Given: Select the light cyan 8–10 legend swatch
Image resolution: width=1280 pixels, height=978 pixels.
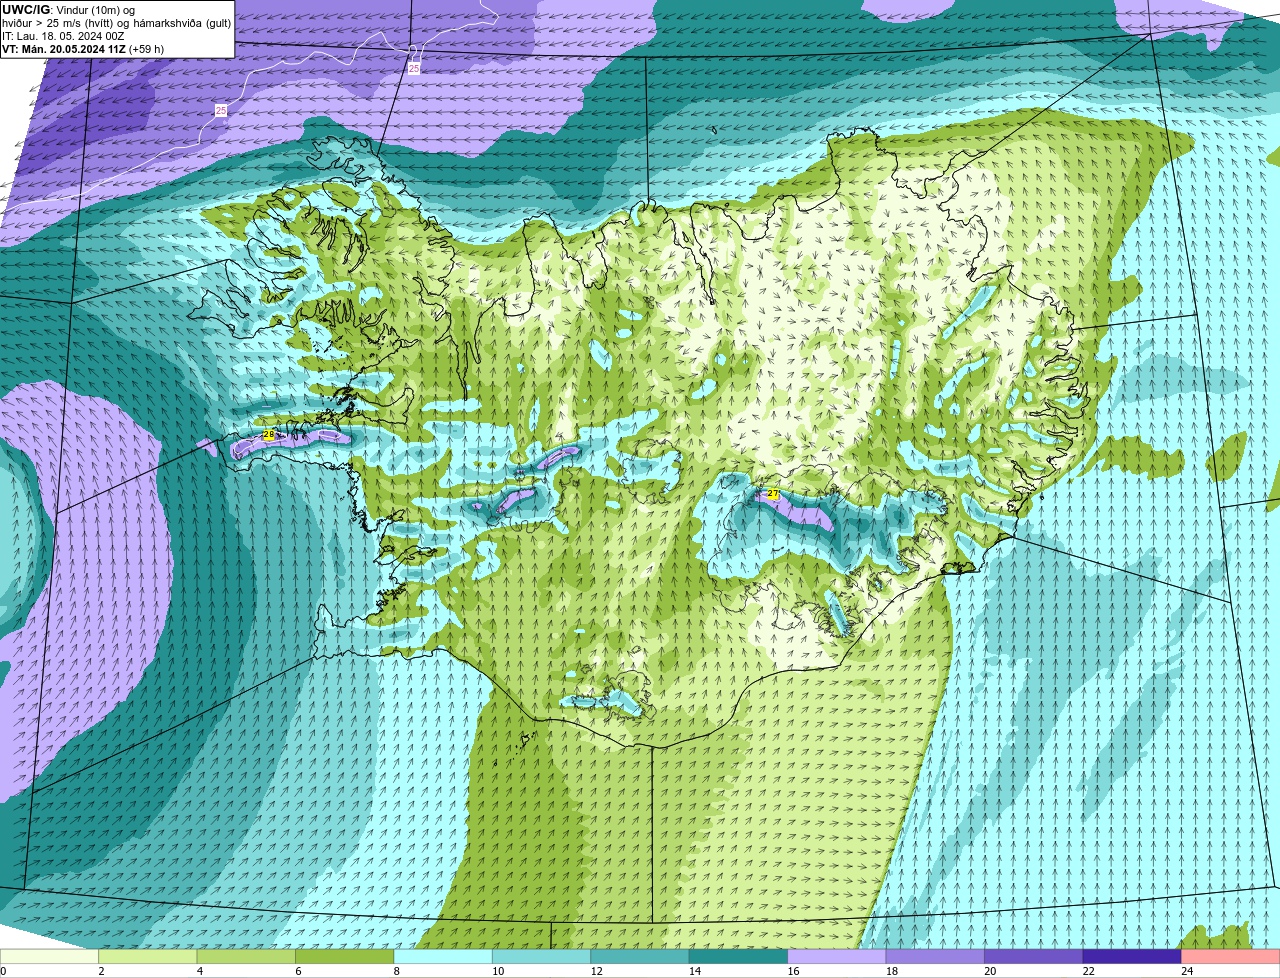Looking at the screenshot, I should (443, 956).
